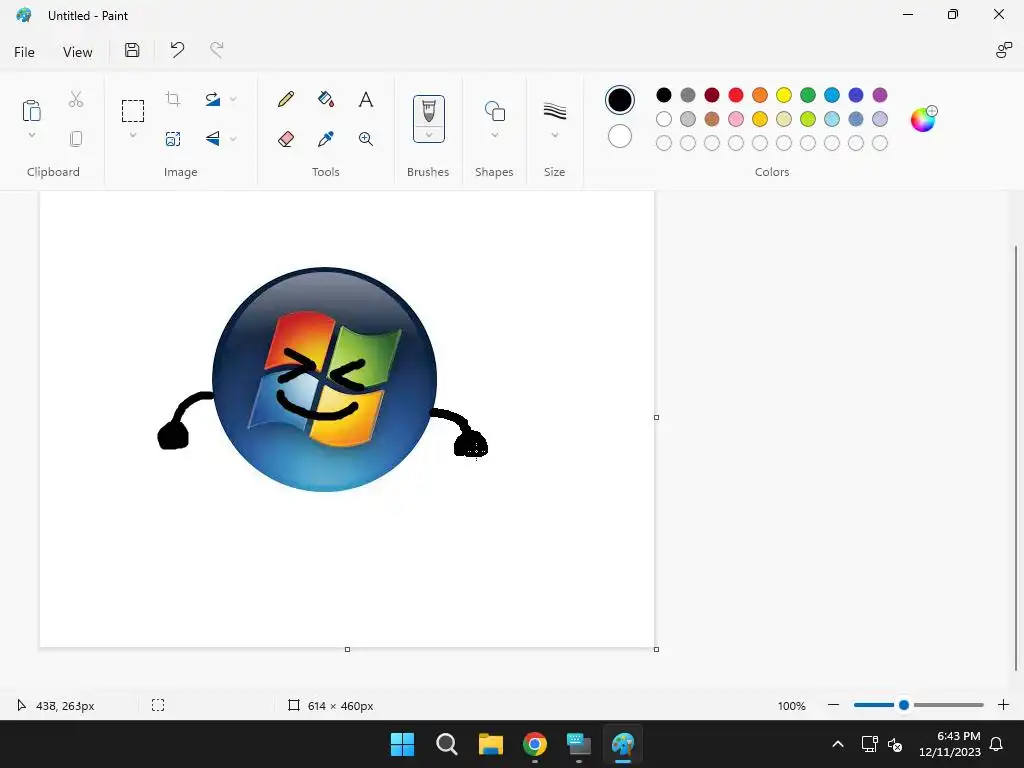Pick the dark red color swatch
The height and width of the screenshot is (768, 1024).
pos(712,95)
